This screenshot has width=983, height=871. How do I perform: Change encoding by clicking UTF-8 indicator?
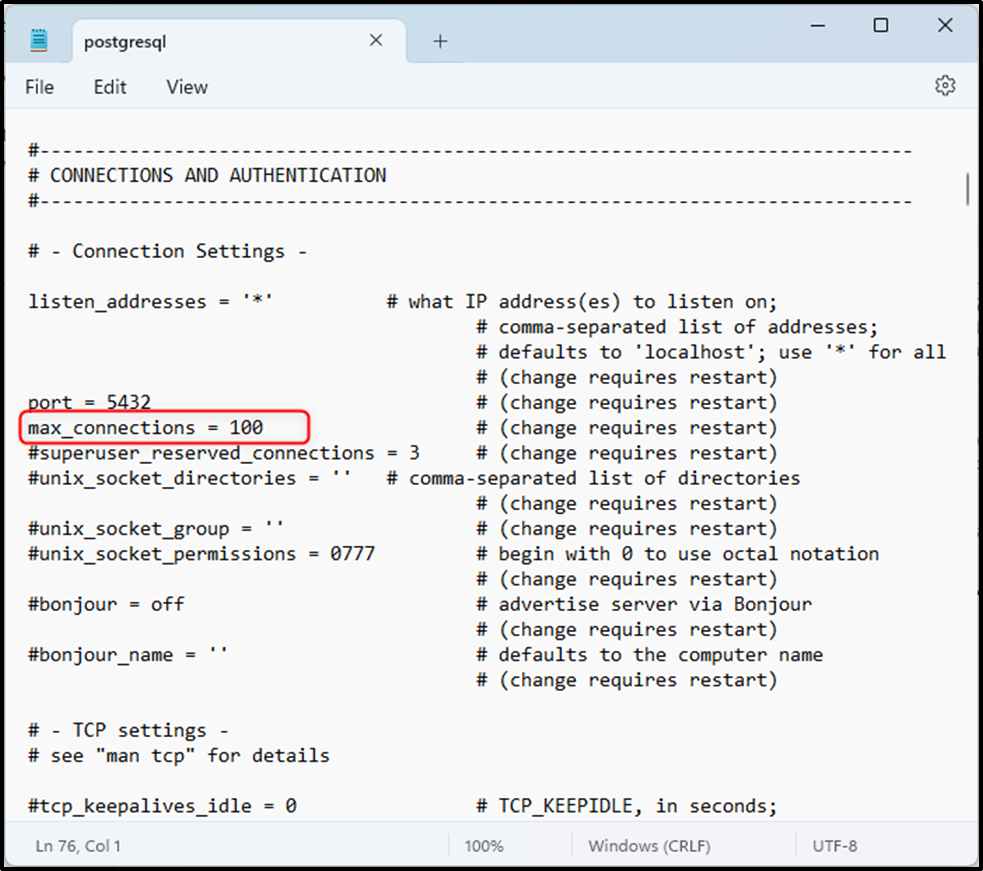tap(836, 845)
